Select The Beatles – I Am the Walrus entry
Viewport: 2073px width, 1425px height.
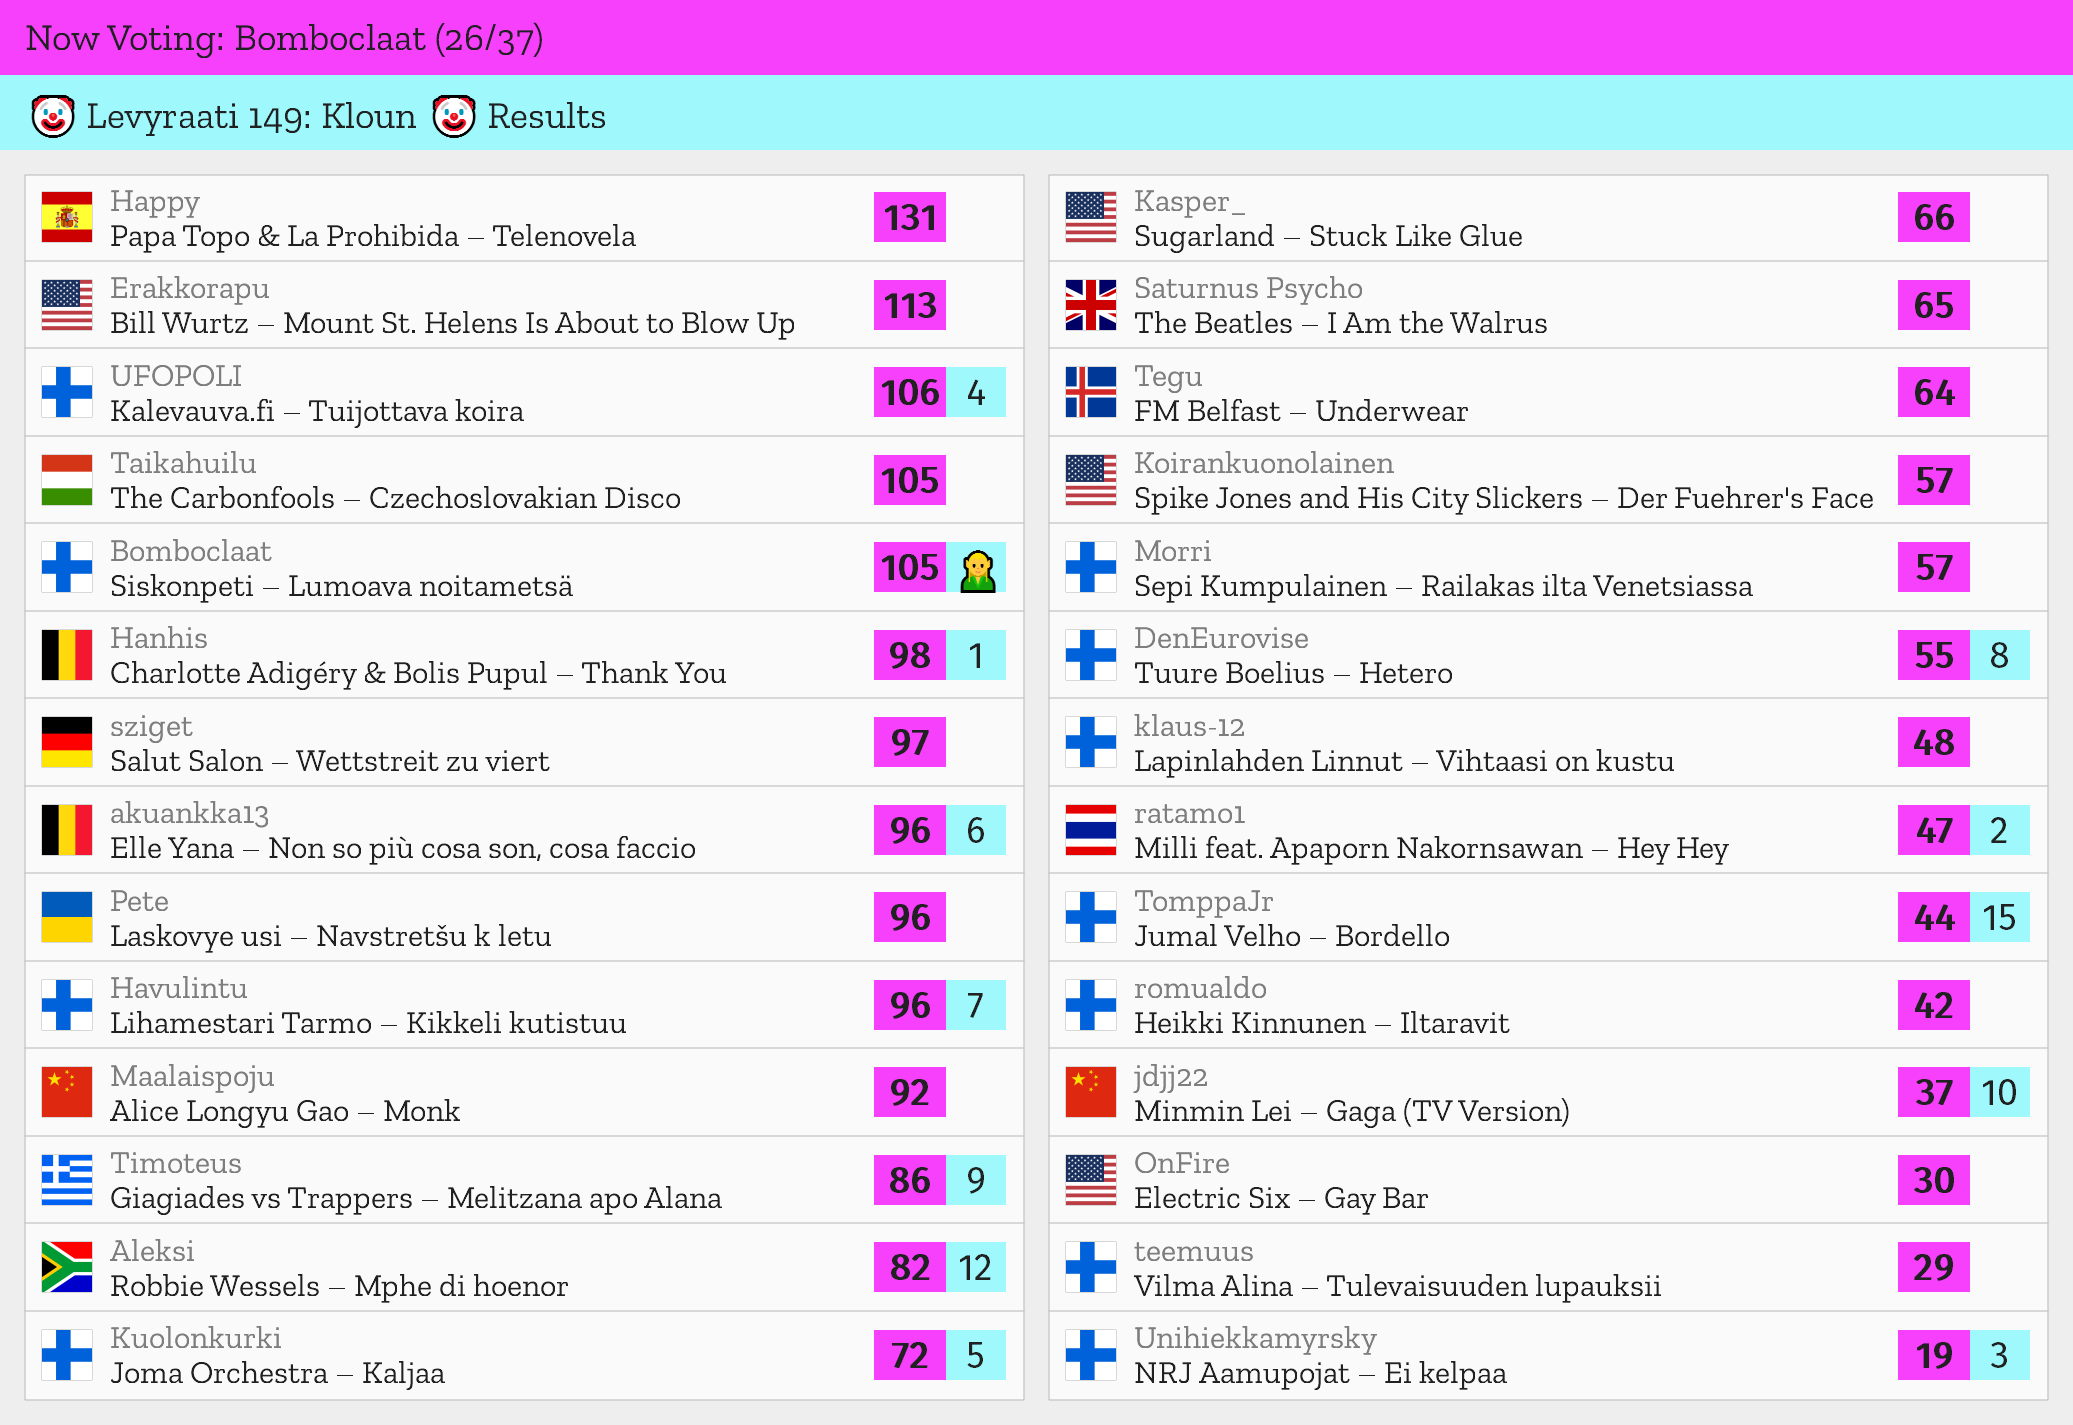[1340, 323]
